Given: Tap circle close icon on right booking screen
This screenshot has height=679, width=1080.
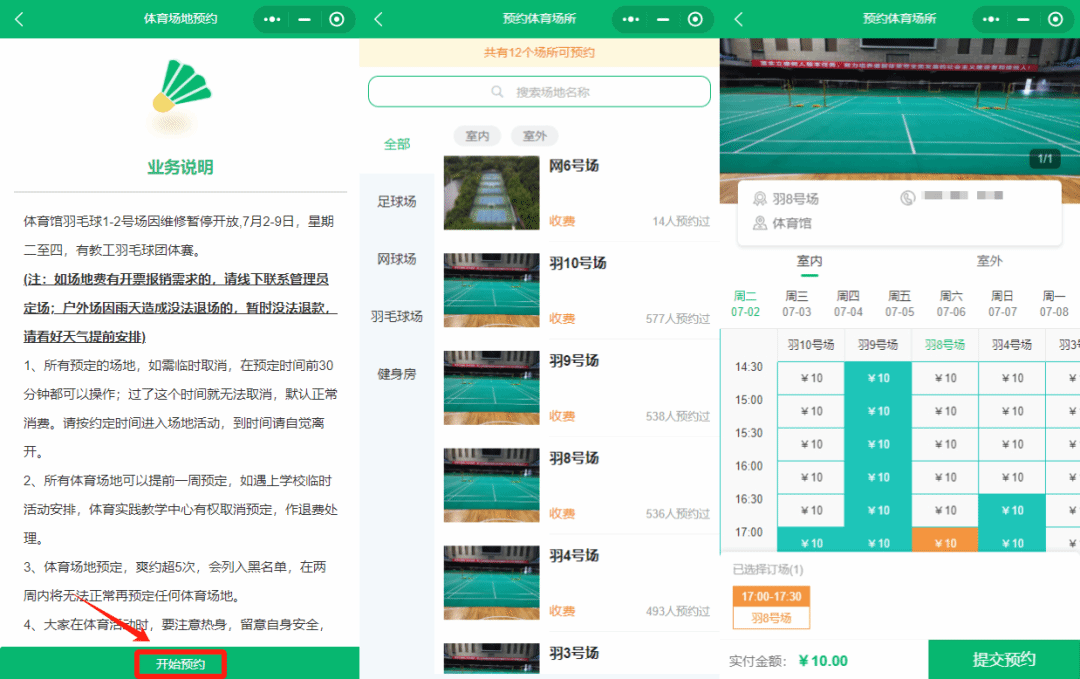Looking at the screenshot, I should point(1055,19).
